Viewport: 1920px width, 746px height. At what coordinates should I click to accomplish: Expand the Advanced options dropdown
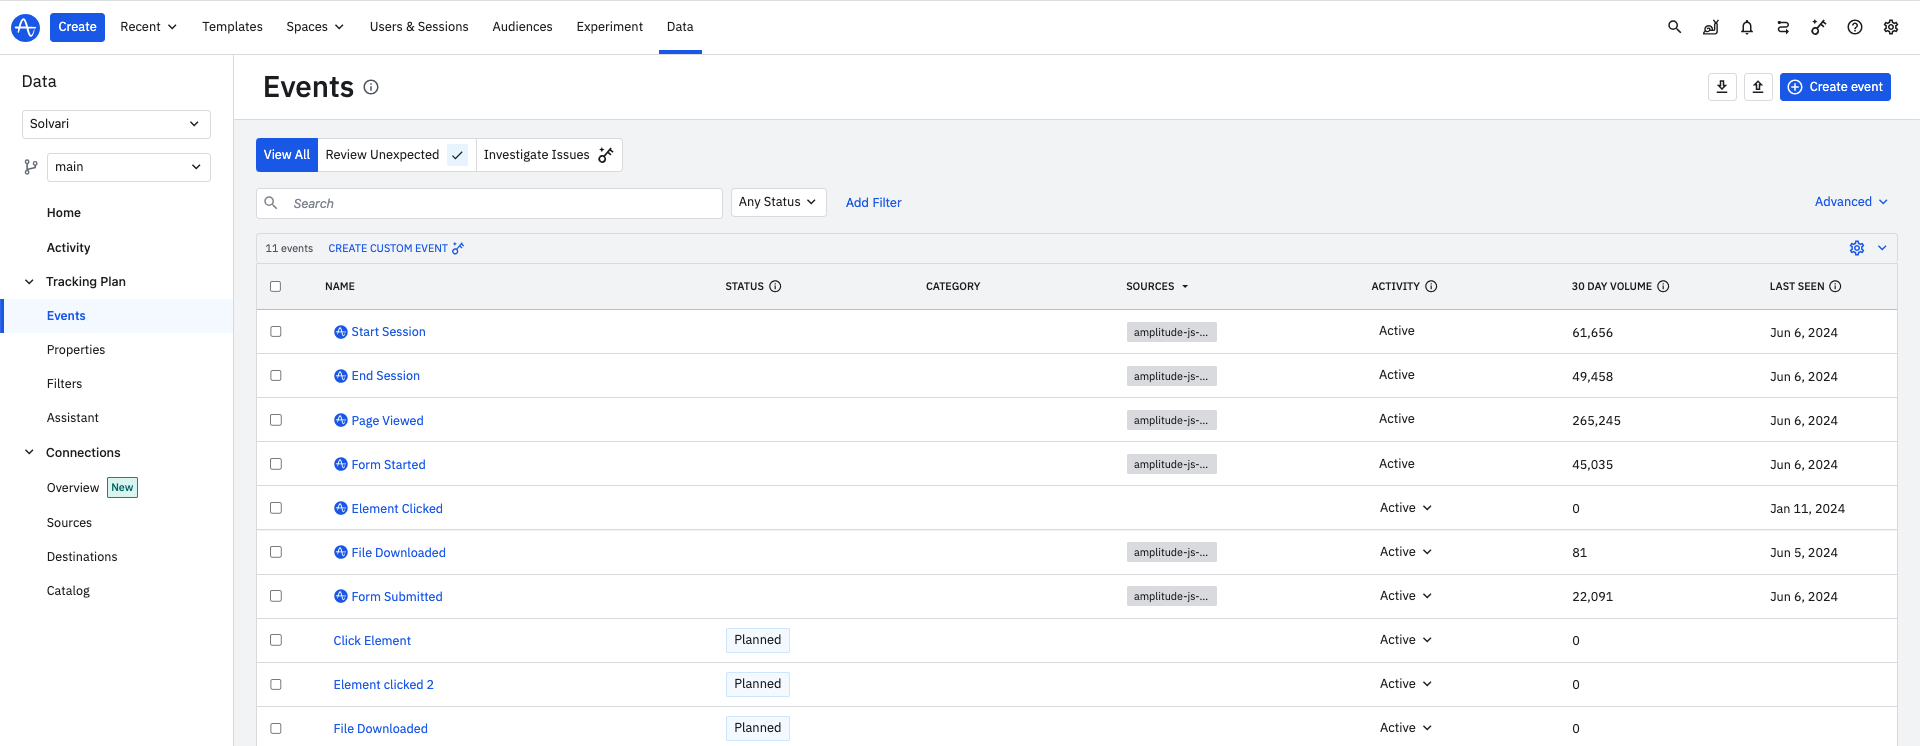tap(1851, 202)
